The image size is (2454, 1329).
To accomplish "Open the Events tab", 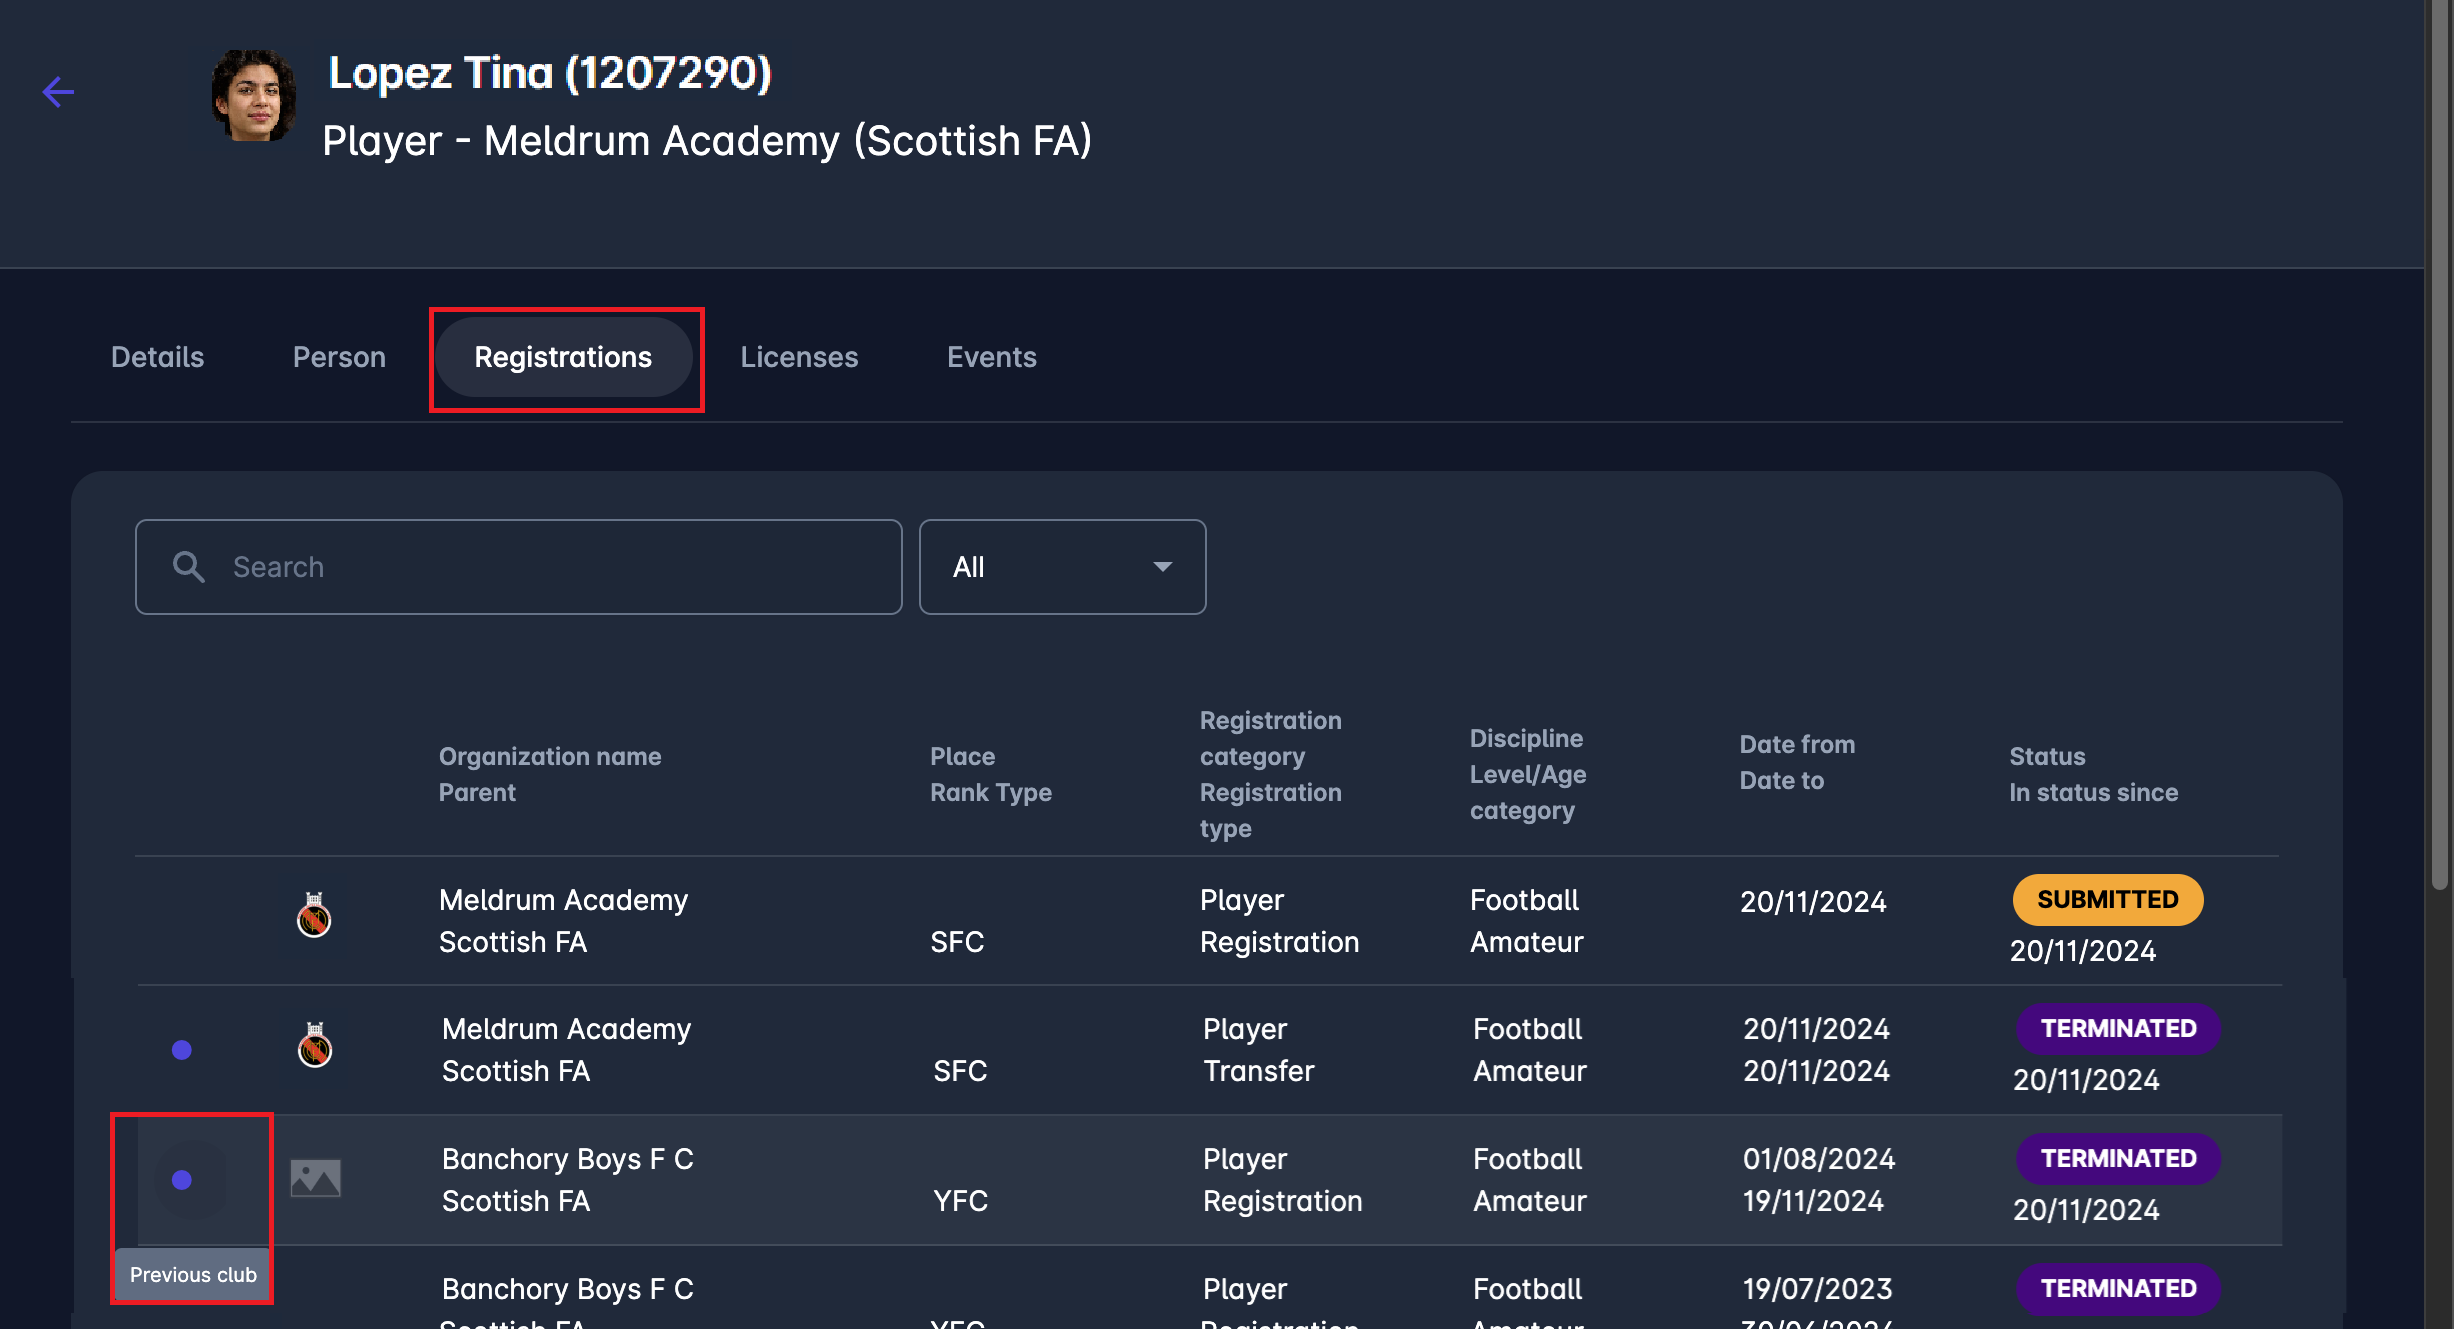I will pyautogui.click(x=991, y=357).
